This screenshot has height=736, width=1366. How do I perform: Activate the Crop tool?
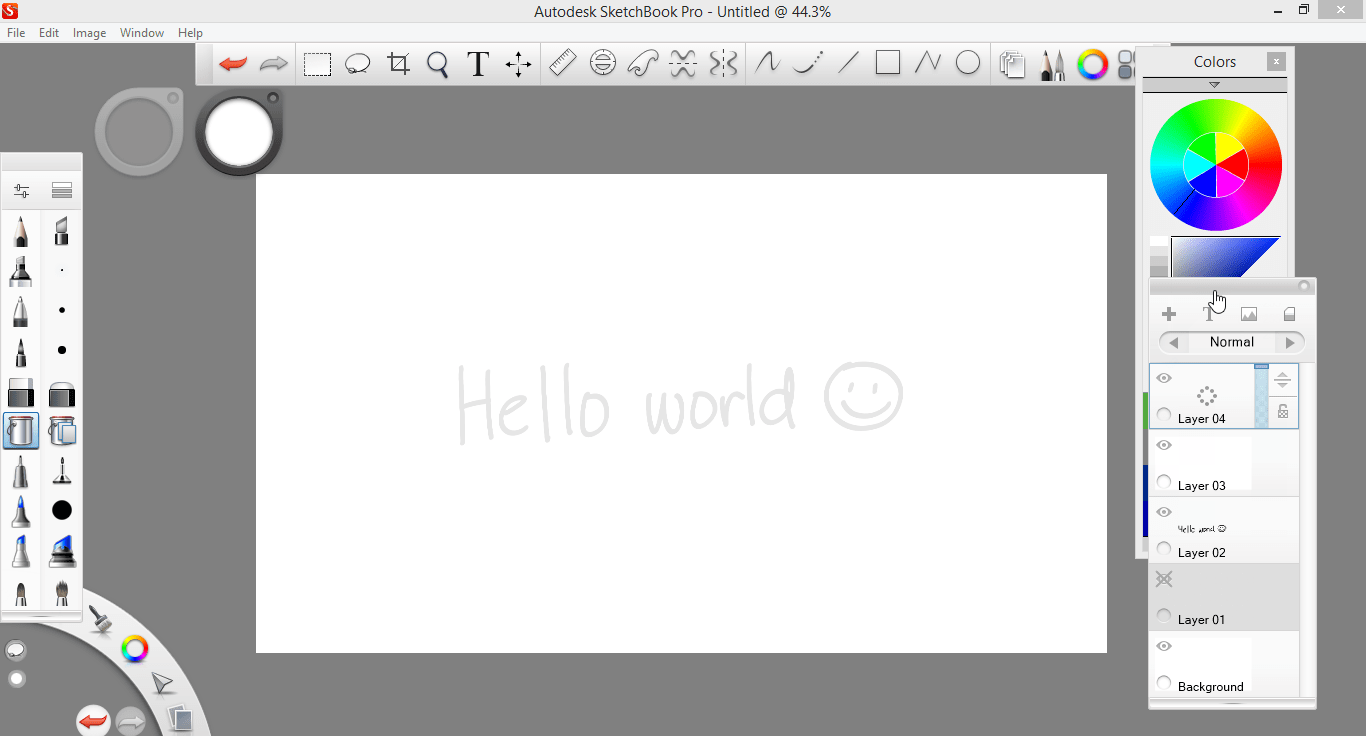point(398,62)
